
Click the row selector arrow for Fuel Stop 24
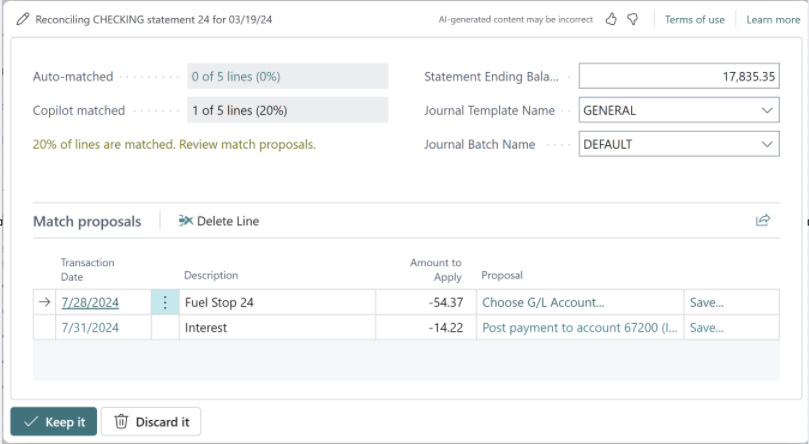tap(46, 302)
